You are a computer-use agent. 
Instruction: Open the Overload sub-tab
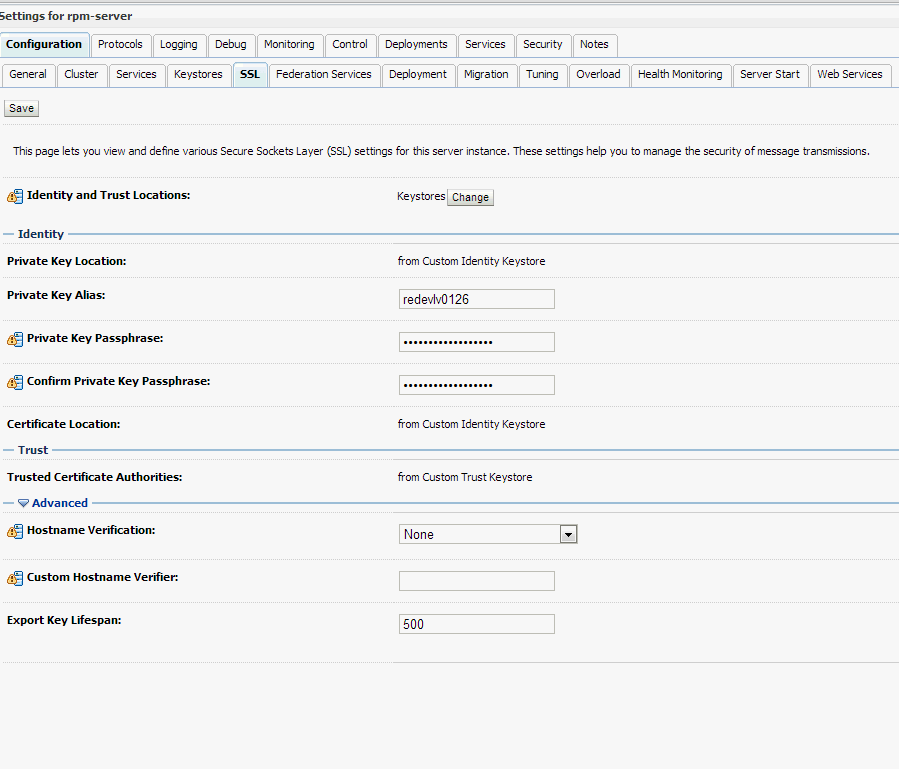[599, 75]
